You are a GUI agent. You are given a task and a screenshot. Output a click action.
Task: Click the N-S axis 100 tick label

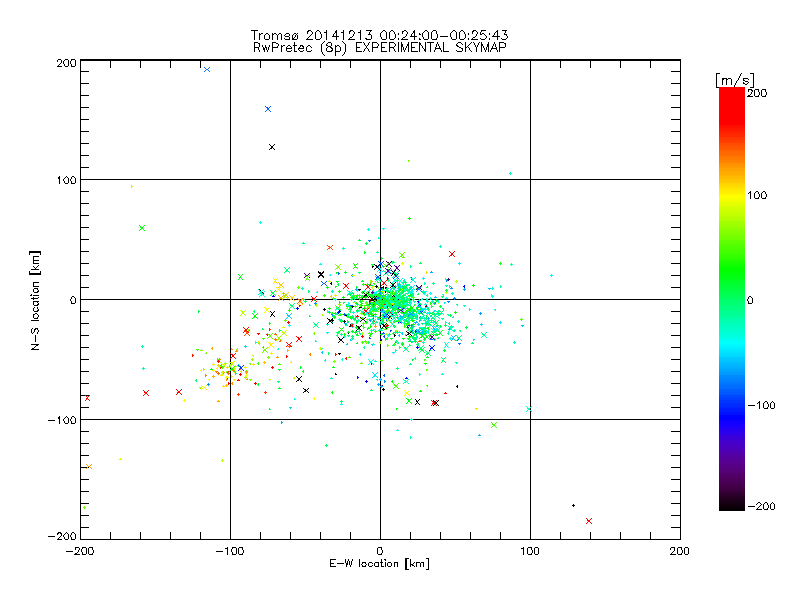[x=66, y=180]
